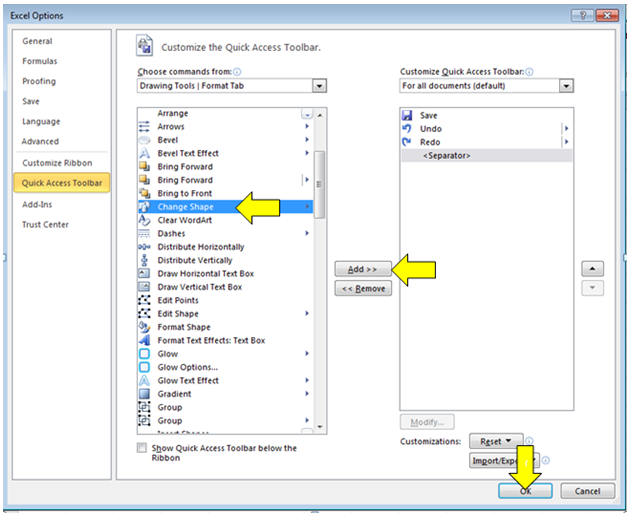Click the Arrows command icon
Screen dimensions: 631x514
(144, 126)
